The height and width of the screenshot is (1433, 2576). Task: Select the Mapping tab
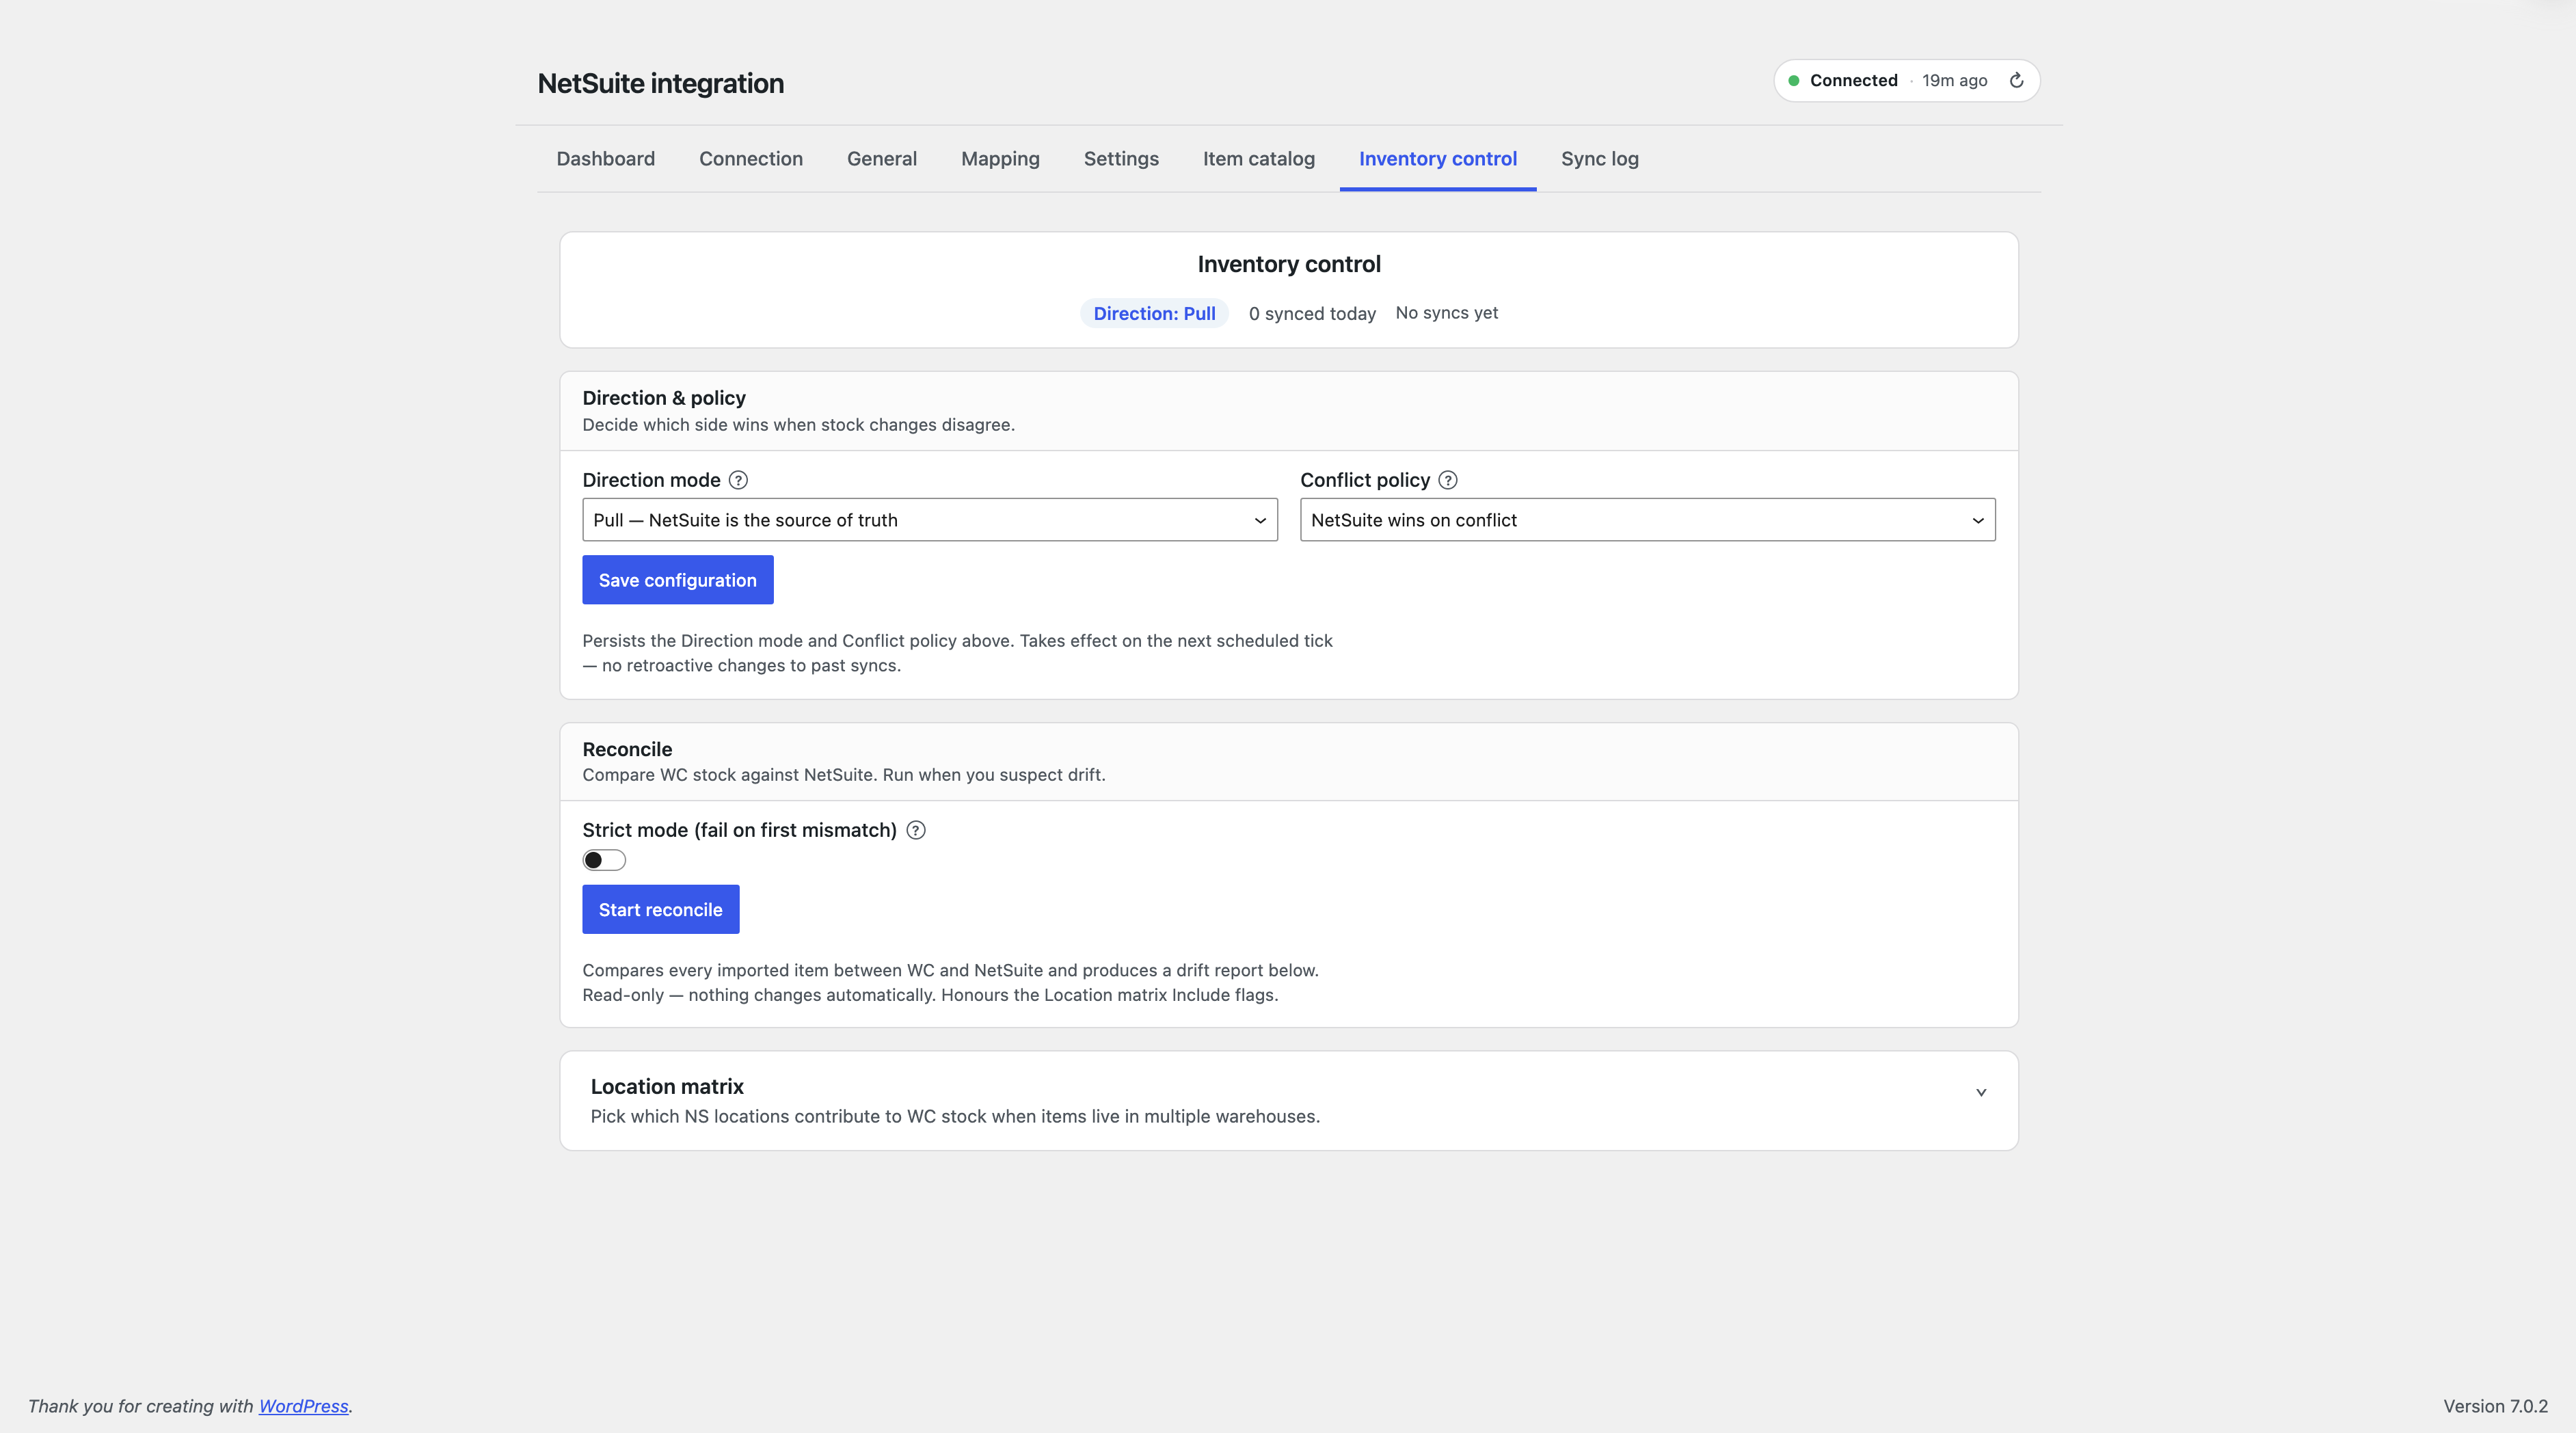[x=1000, y=159]
